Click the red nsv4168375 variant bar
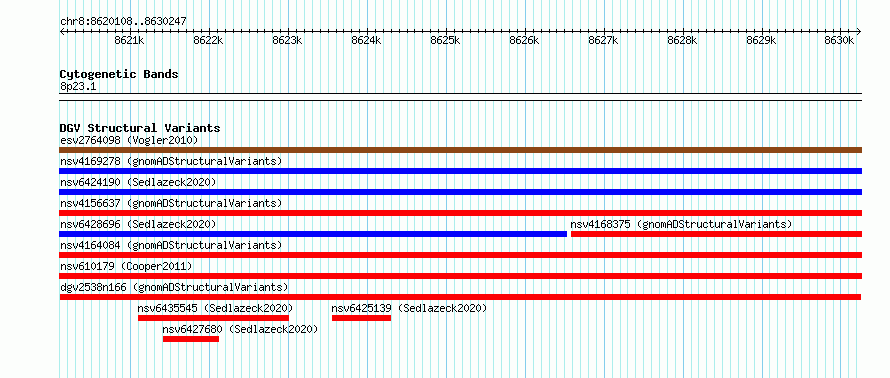 click(x=716, y=234)
